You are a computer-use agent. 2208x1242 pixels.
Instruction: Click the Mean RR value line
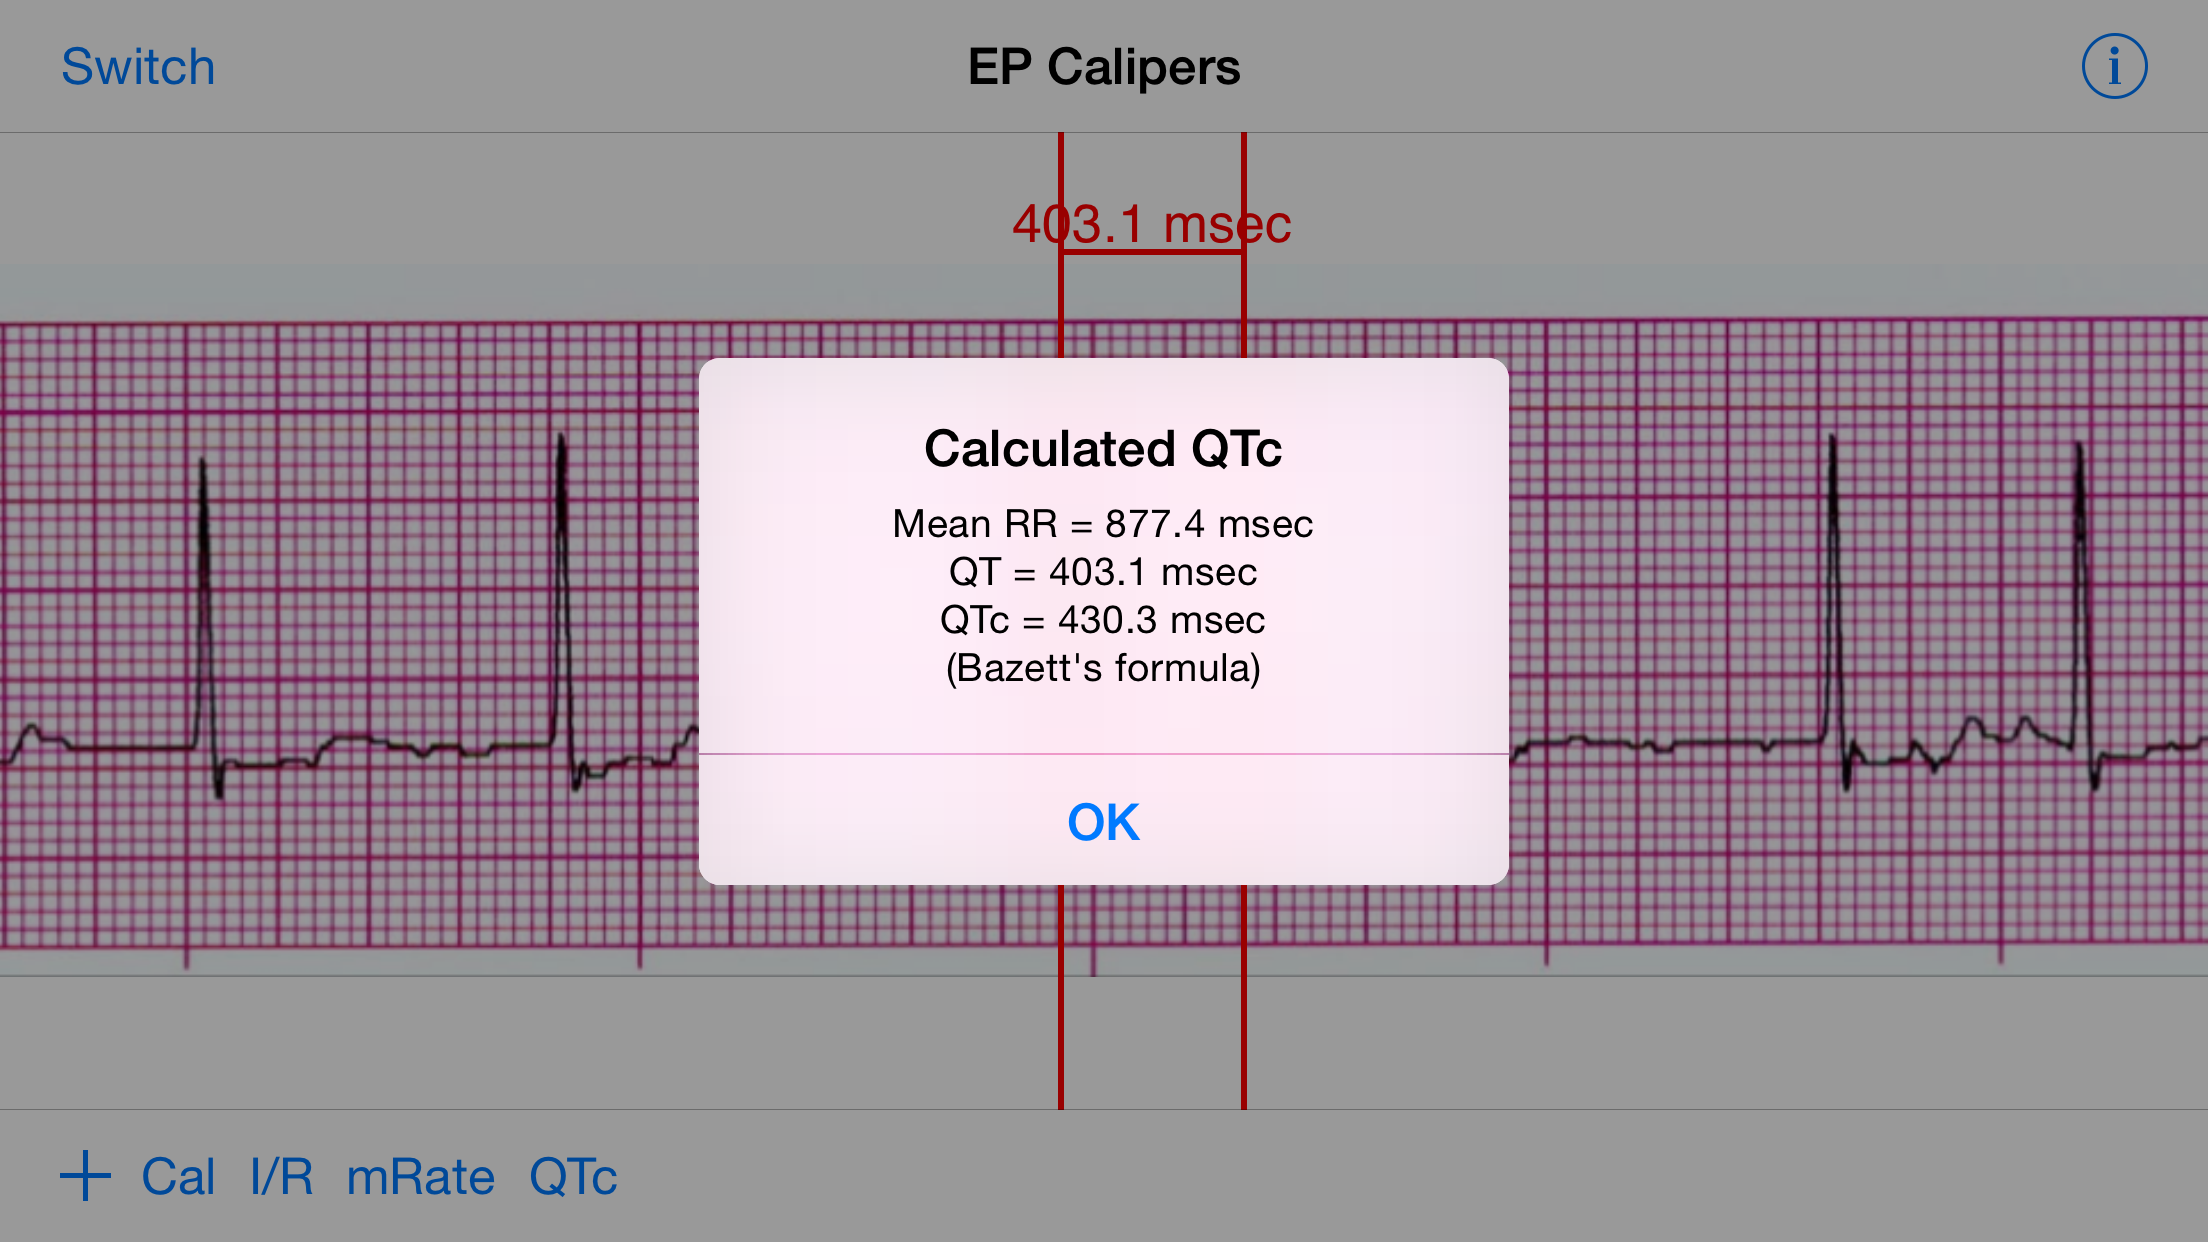coord(1103,524)
